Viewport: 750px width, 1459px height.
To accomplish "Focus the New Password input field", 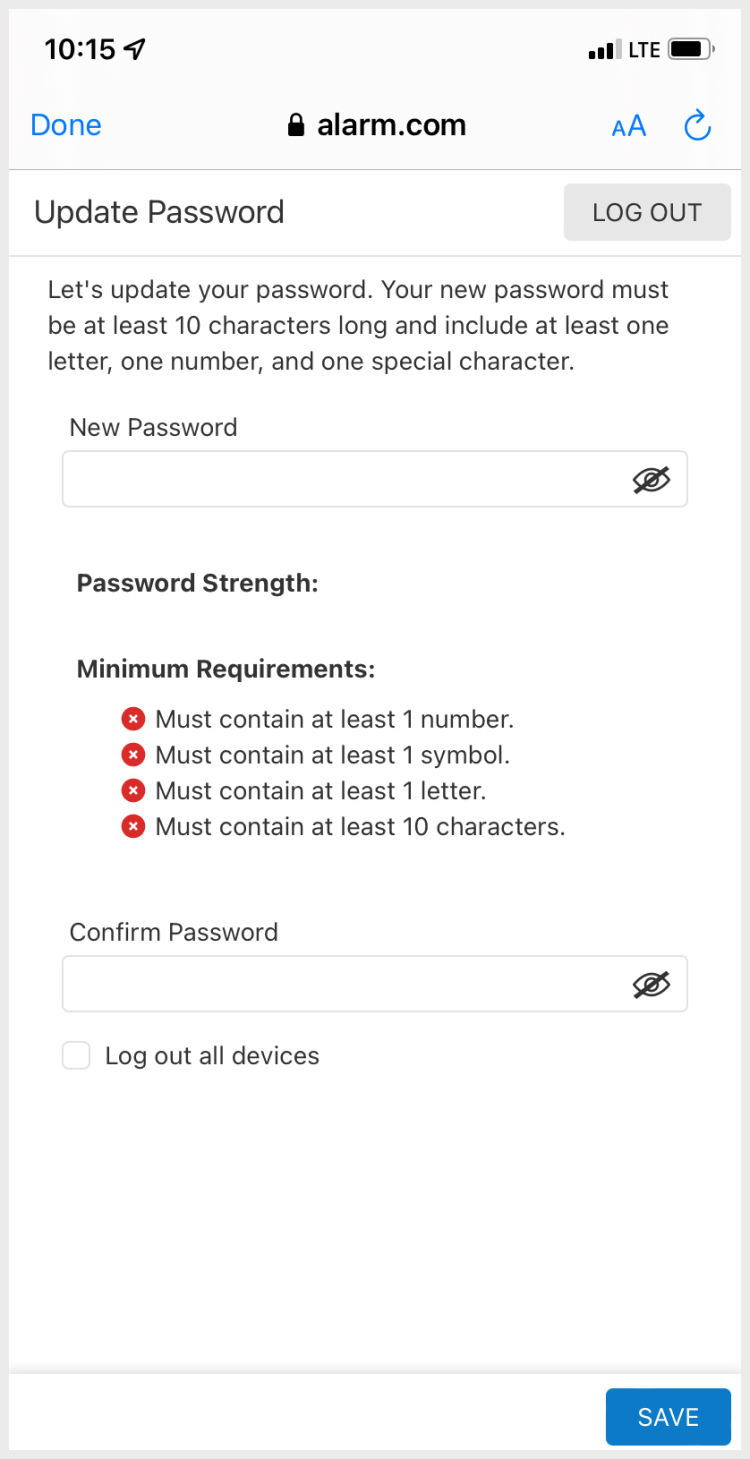I will (340, 480).
